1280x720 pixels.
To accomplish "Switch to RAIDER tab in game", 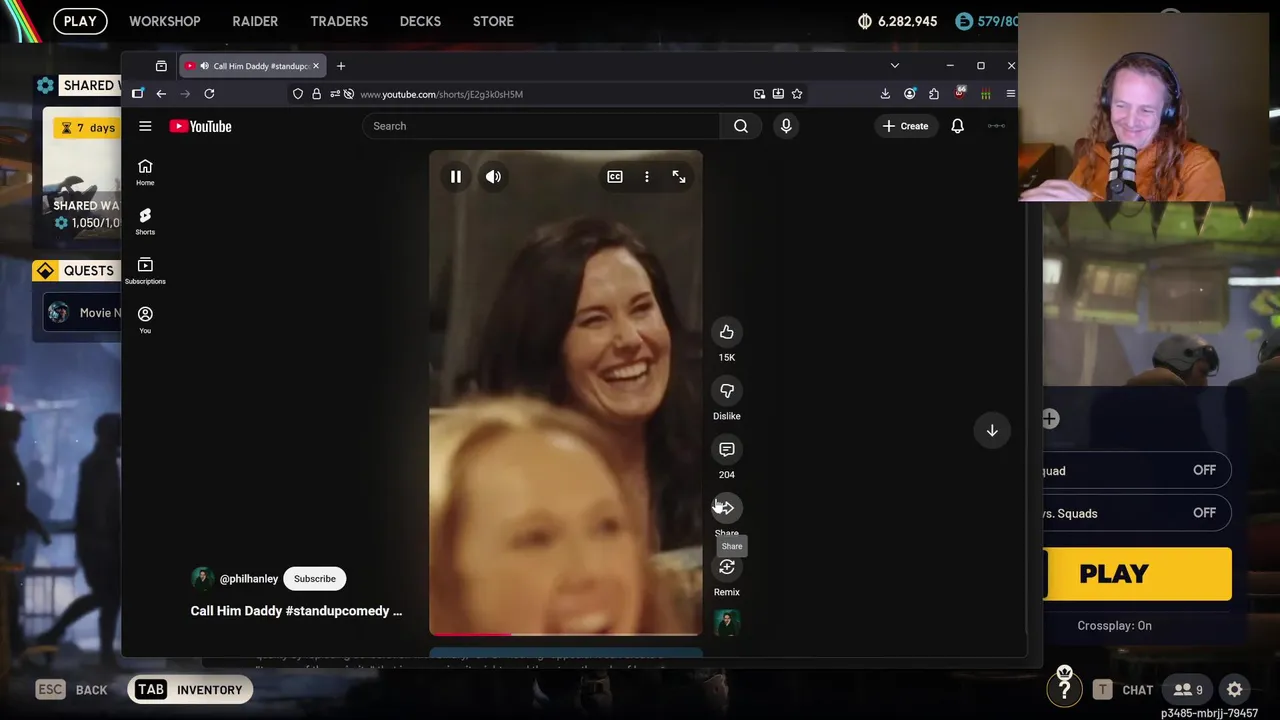I will click(255, 21).
